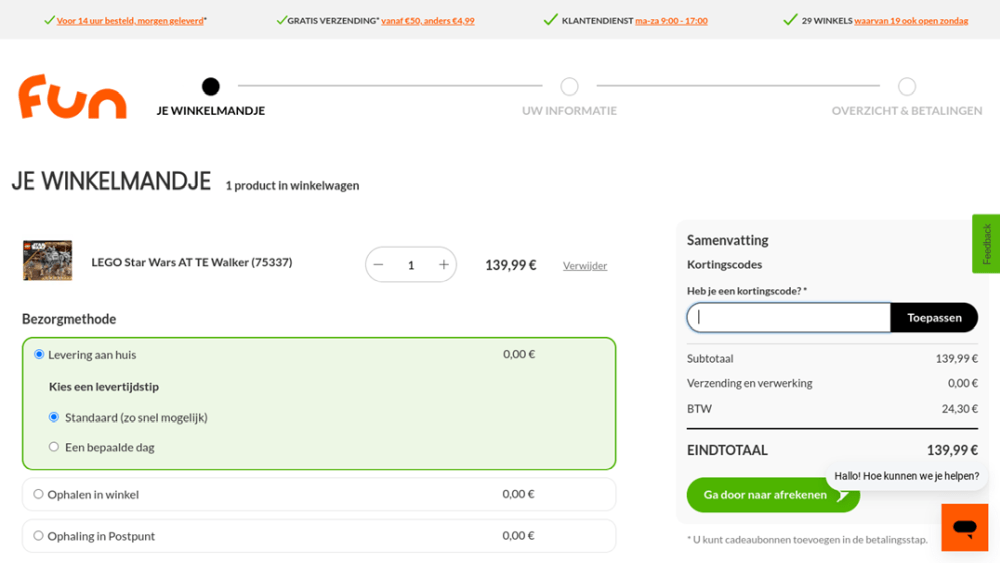Increase quantity with the plus button
Viewport: 1000px width, 563px height.
tap(444, 265)
